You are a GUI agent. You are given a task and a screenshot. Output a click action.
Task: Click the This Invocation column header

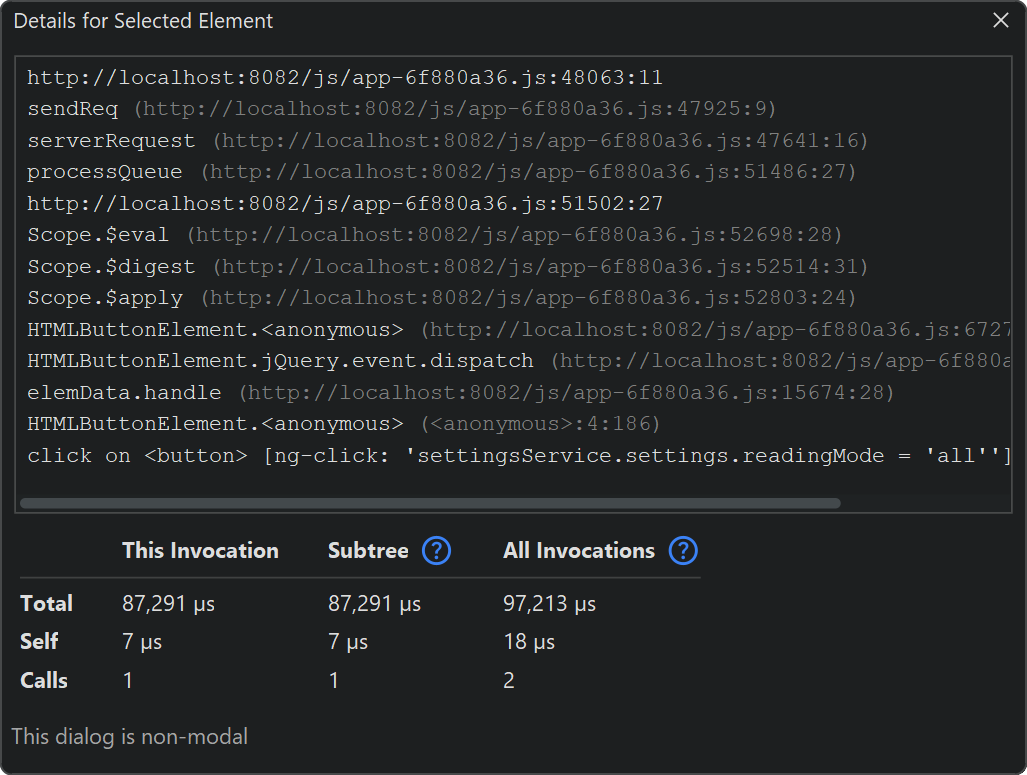click(200, 551)
